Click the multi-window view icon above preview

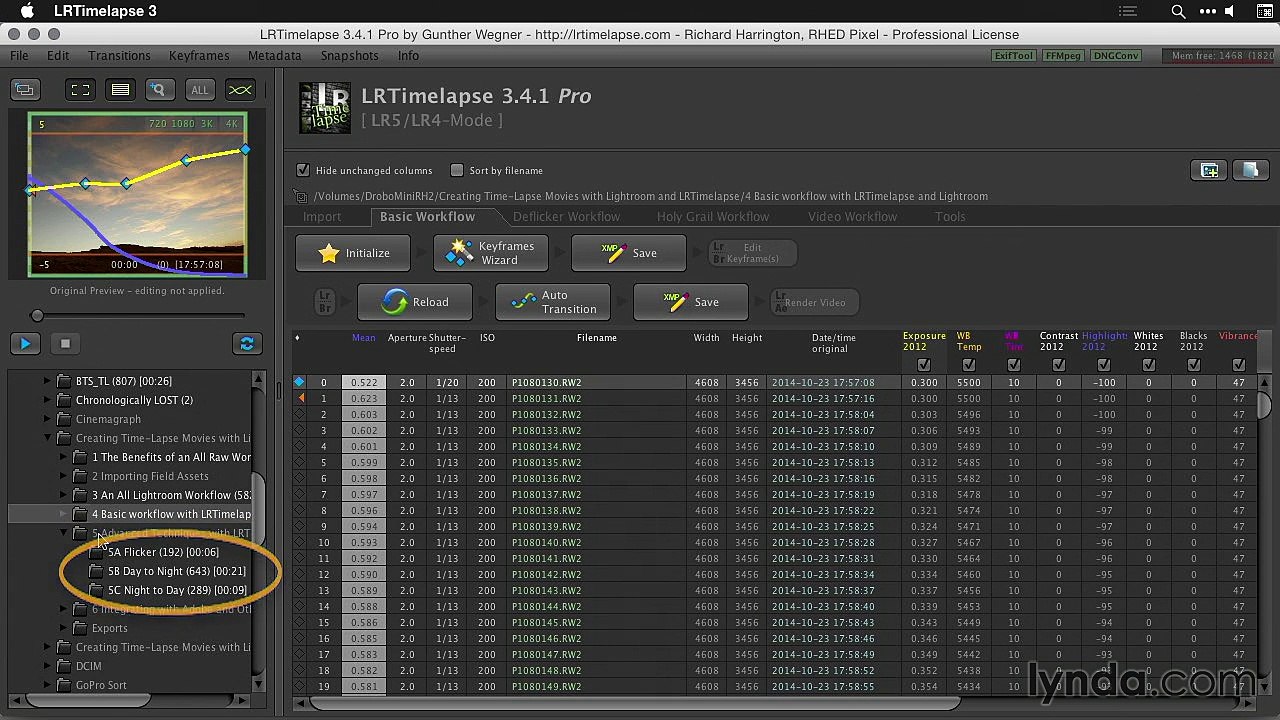coord(25,90)
